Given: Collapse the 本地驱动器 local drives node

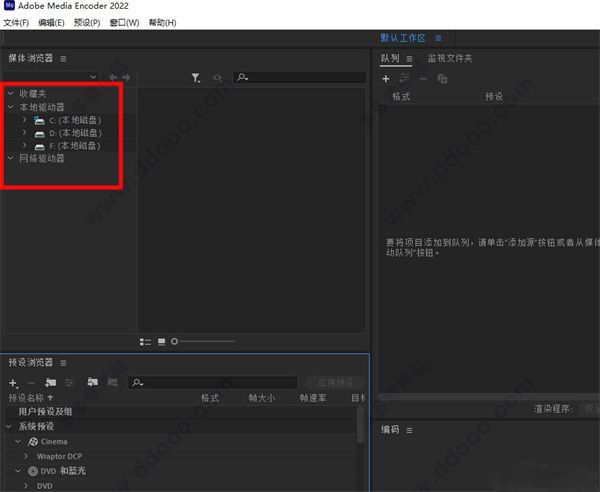Looking at the screenshot, I should click(x=11, y=107).
